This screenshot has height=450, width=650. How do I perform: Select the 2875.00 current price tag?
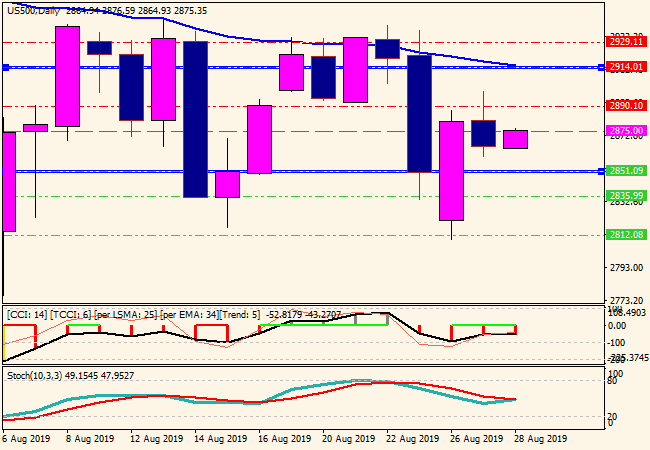click(x=625, y=131)
